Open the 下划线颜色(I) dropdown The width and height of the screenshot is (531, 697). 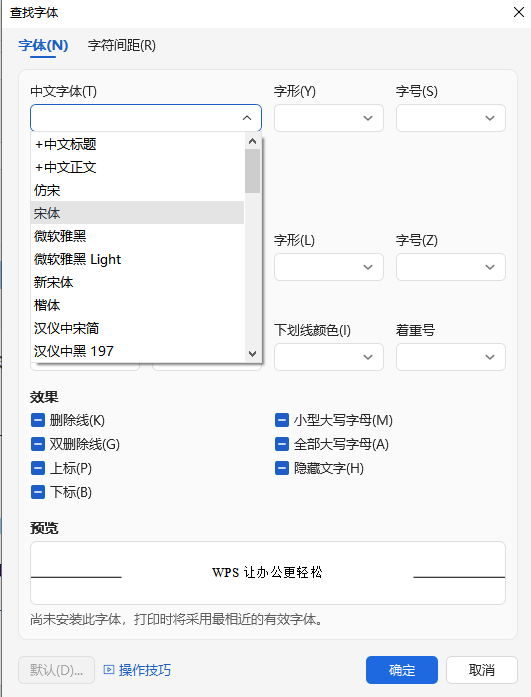[x=329, y=357]
